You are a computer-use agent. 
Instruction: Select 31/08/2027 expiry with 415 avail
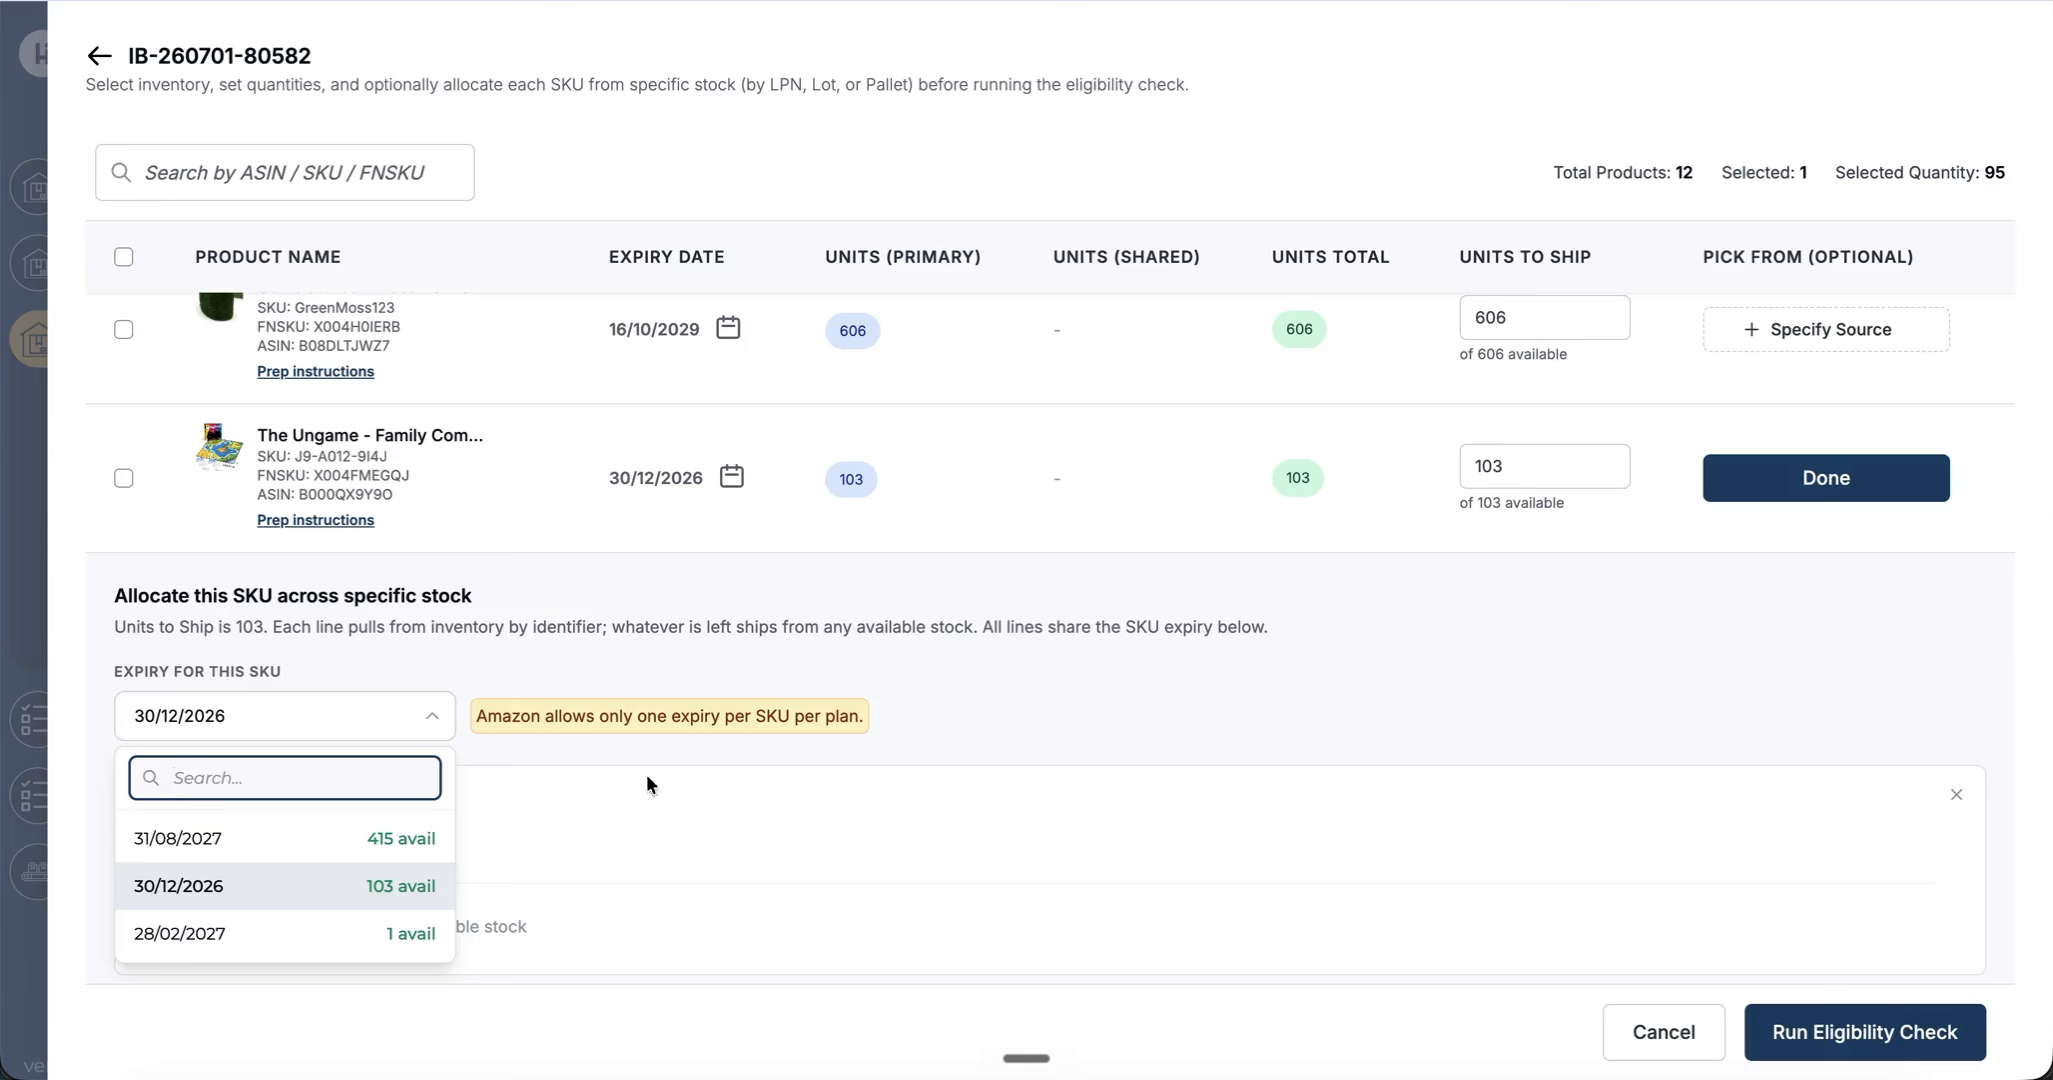tap(285, 839)
